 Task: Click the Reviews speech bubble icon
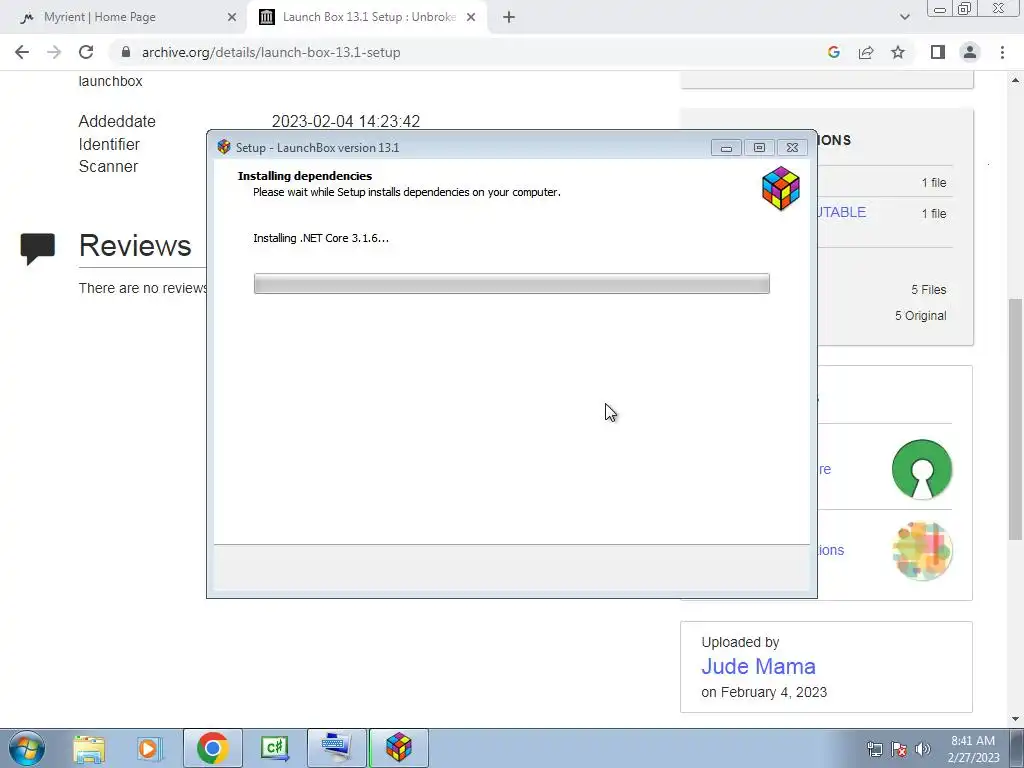(x=37, y=249)
